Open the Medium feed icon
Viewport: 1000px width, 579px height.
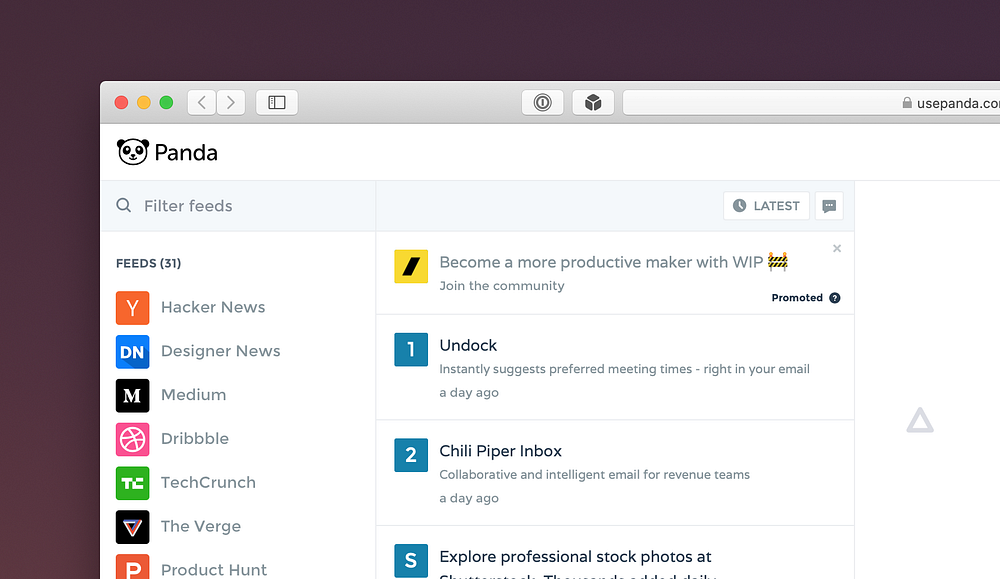click(133, 395)
